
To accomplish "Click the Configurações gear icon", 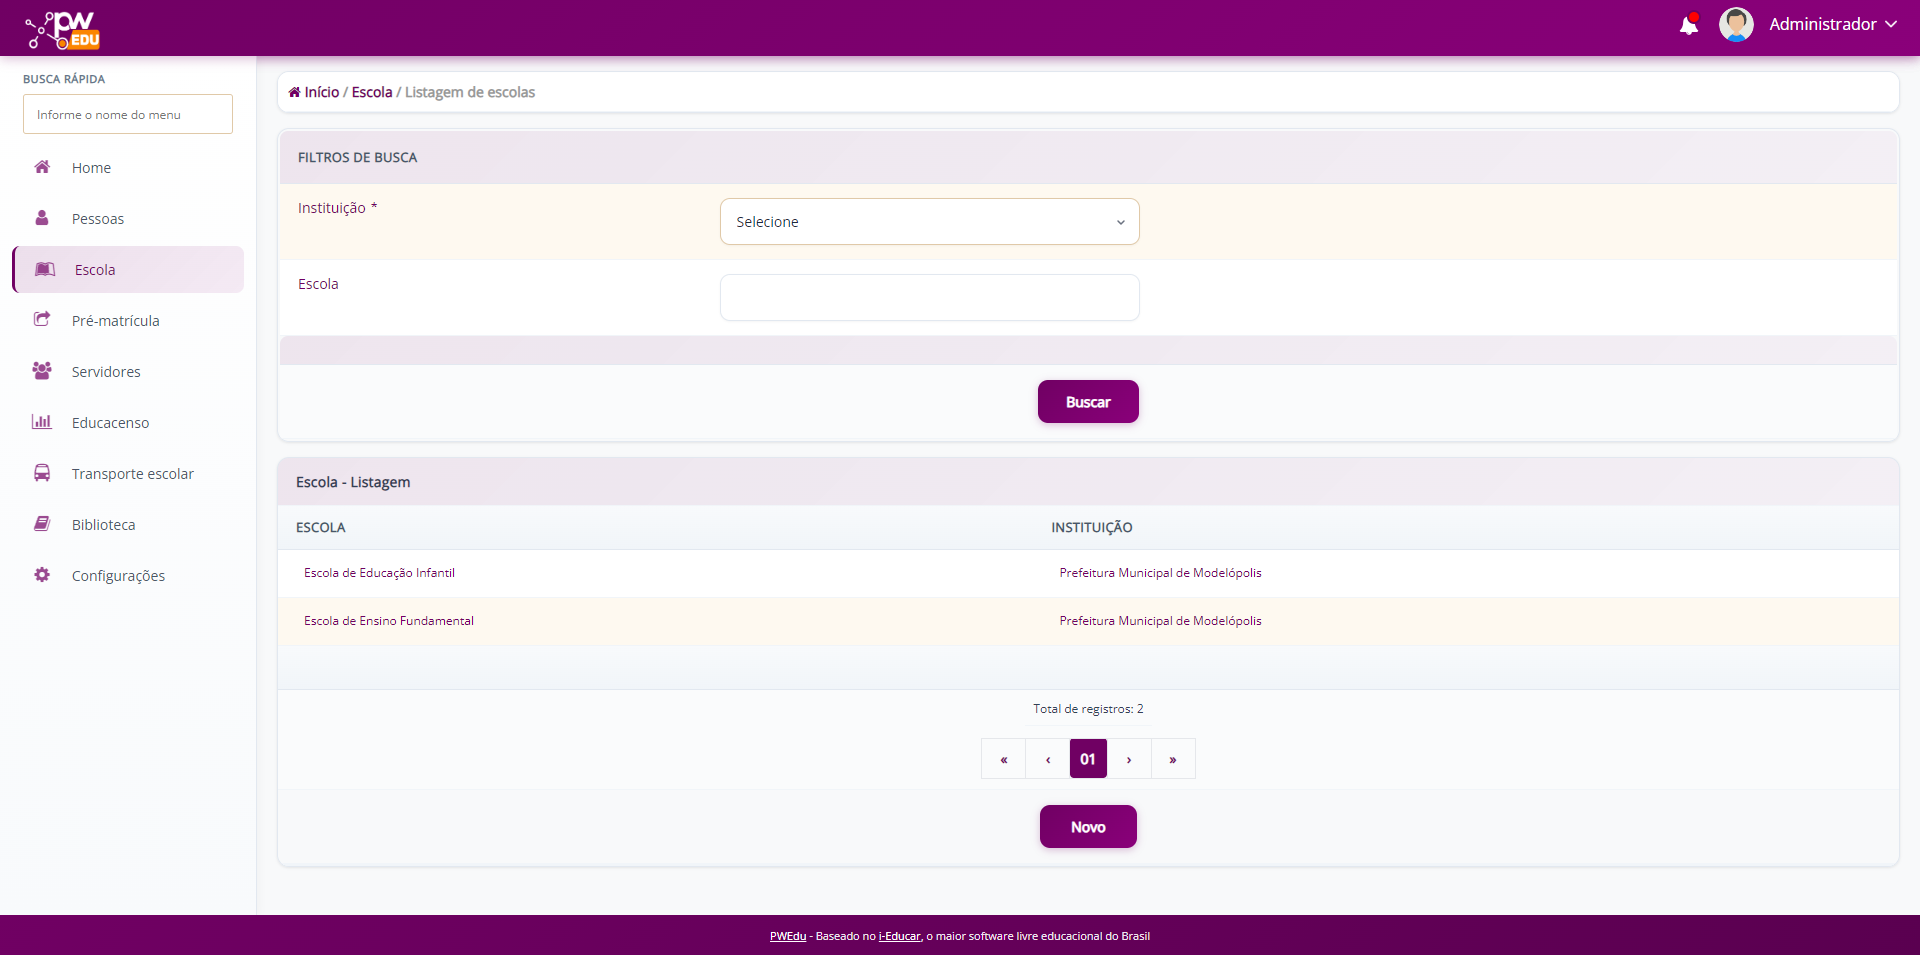I will click(42, 575).
